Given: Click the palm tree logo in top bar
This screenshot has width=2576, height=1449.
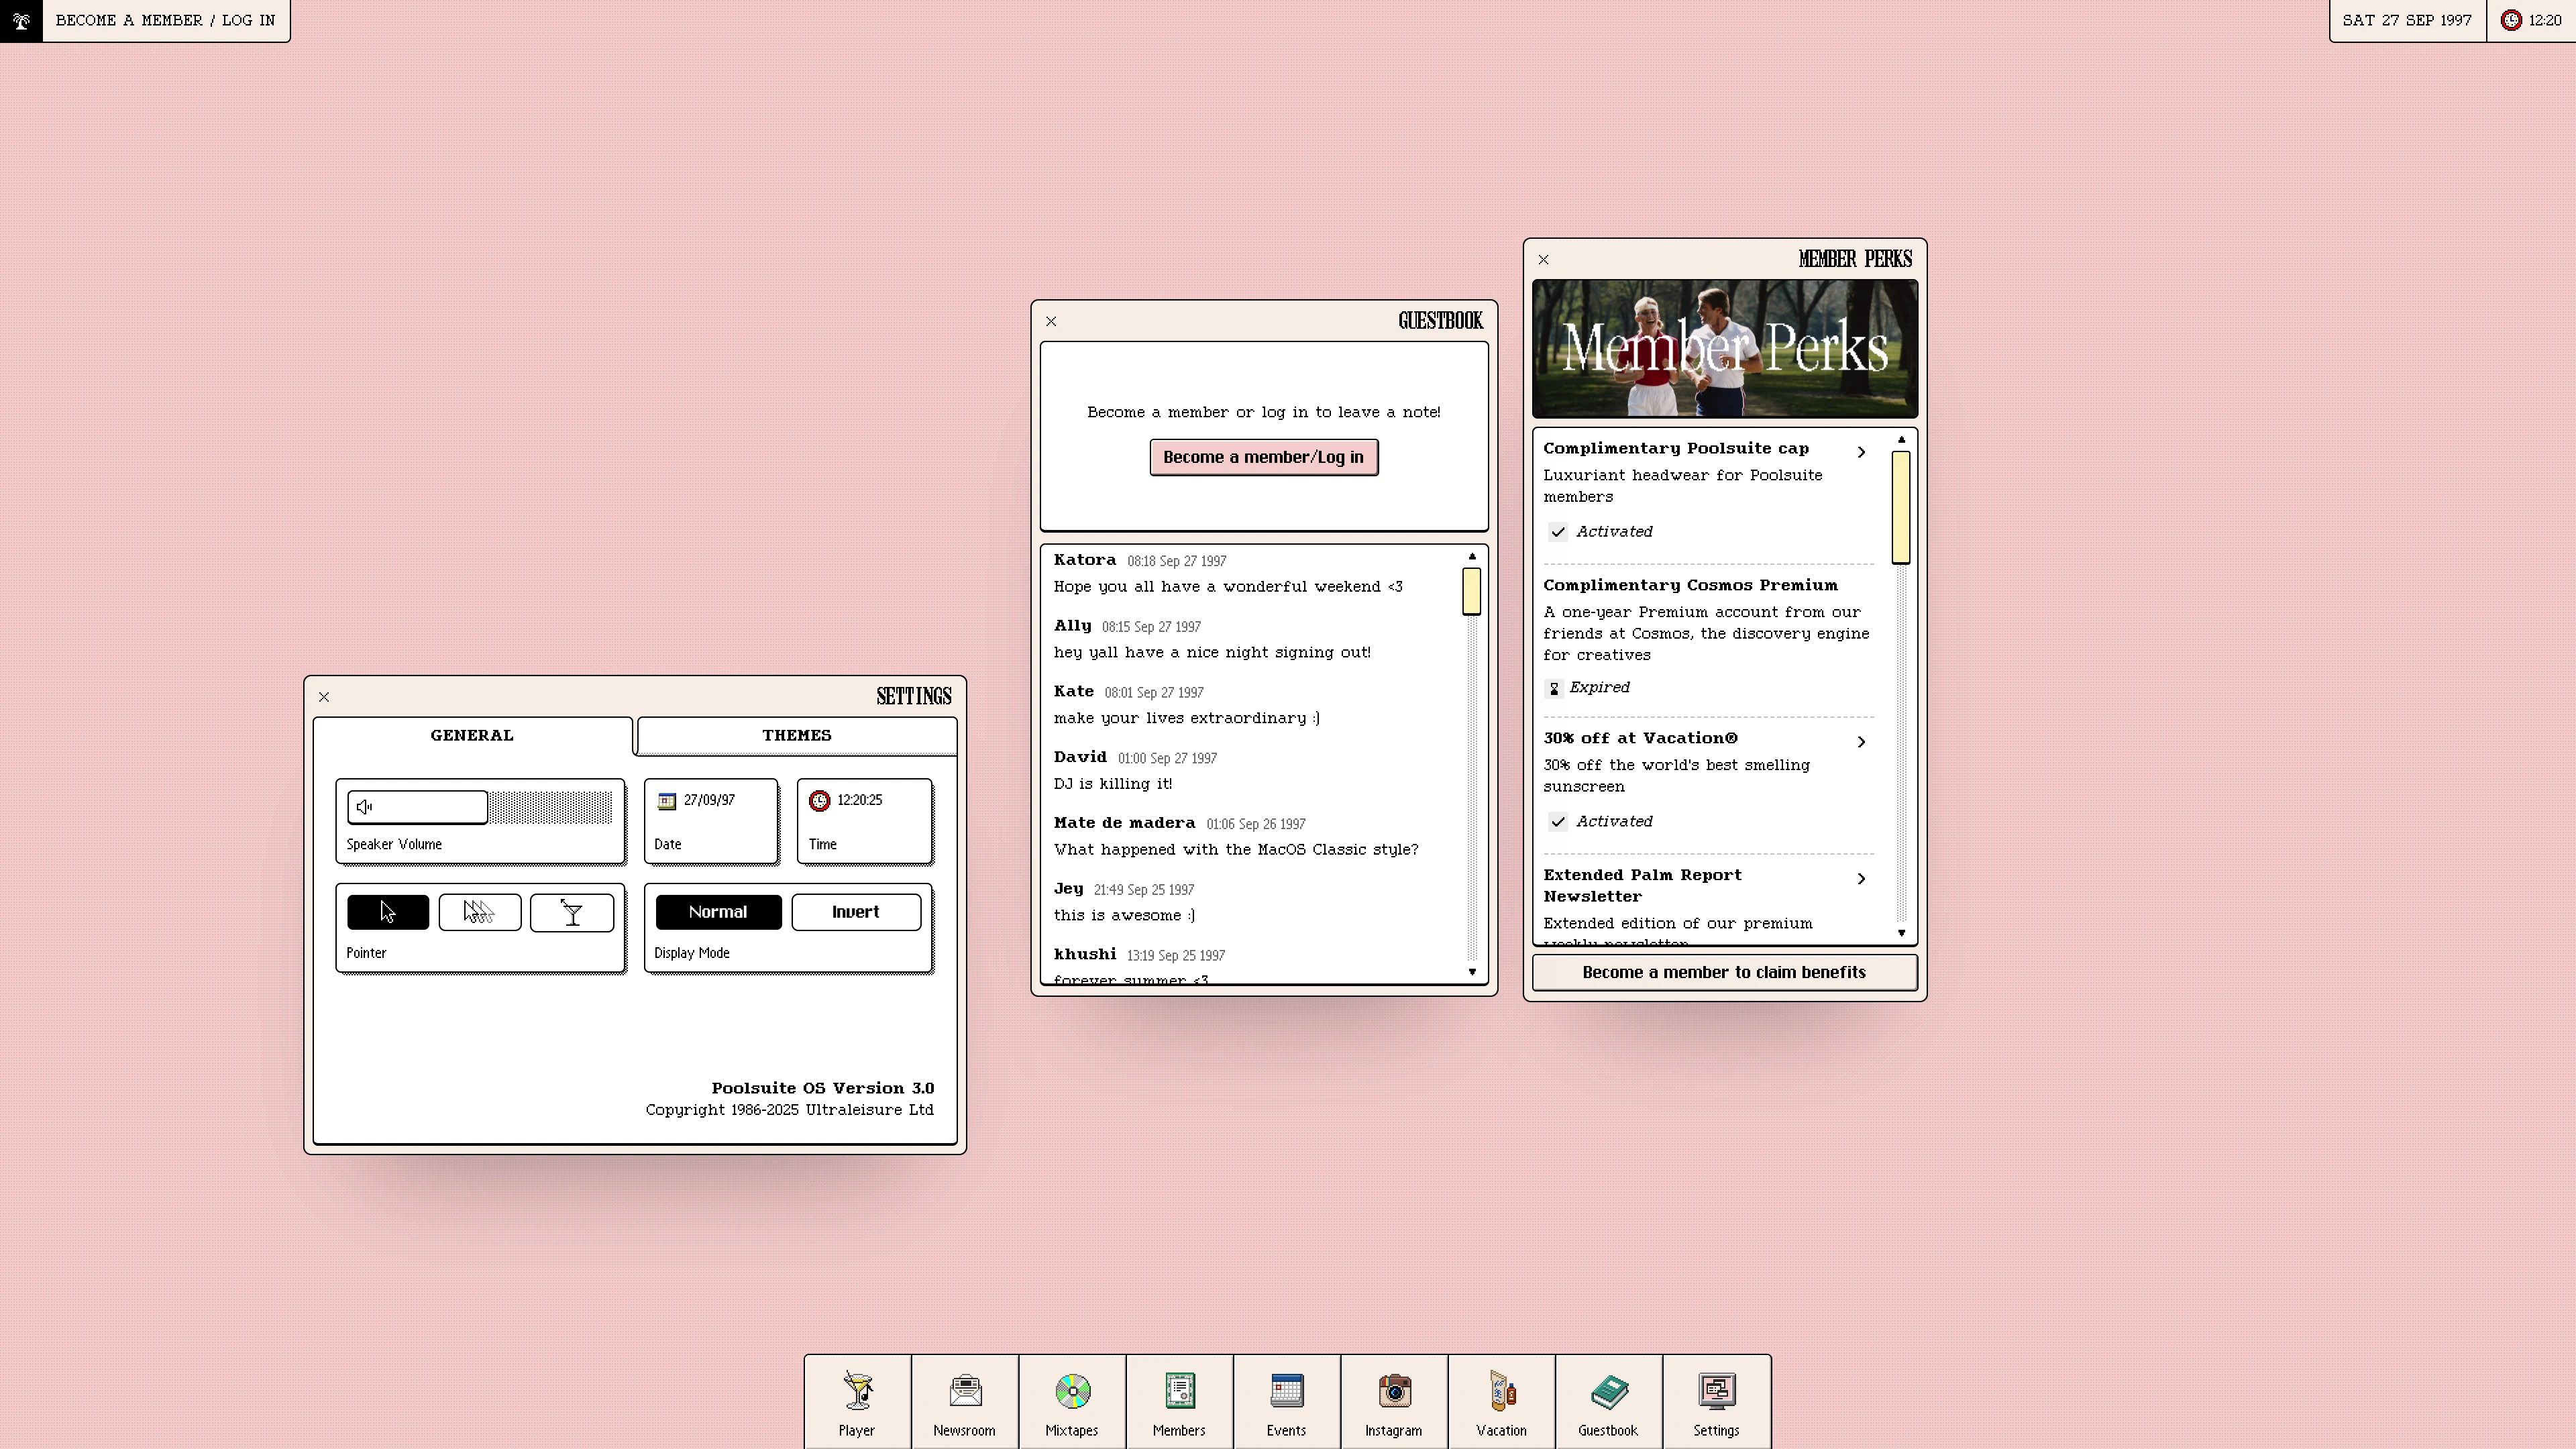Looking at the screenshot, I should coord(21,20).
